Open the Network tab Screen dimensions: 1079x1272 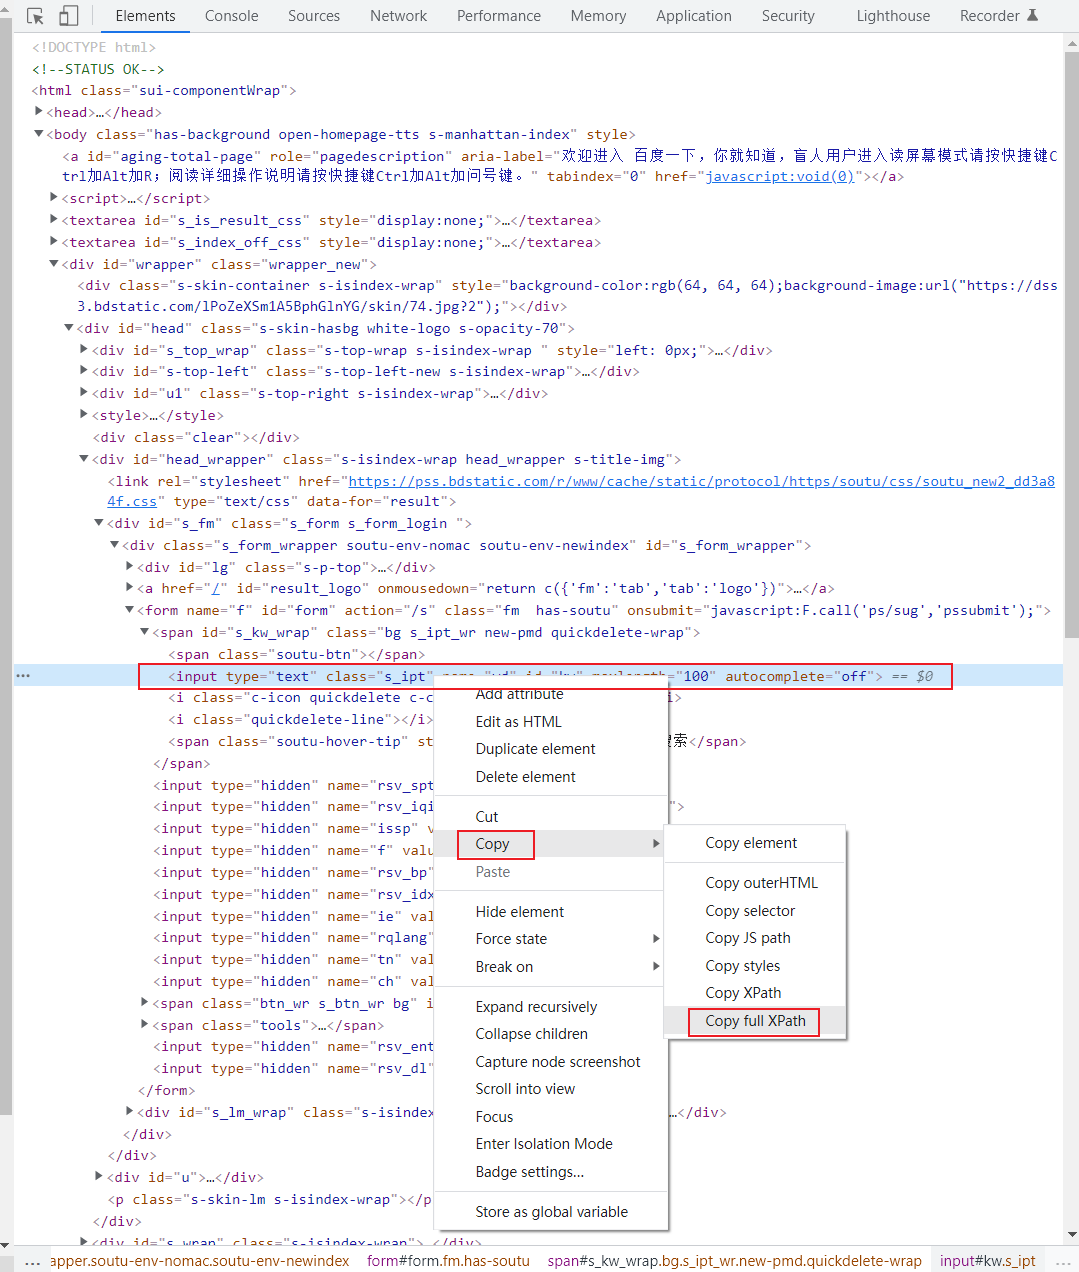point(398,16)
